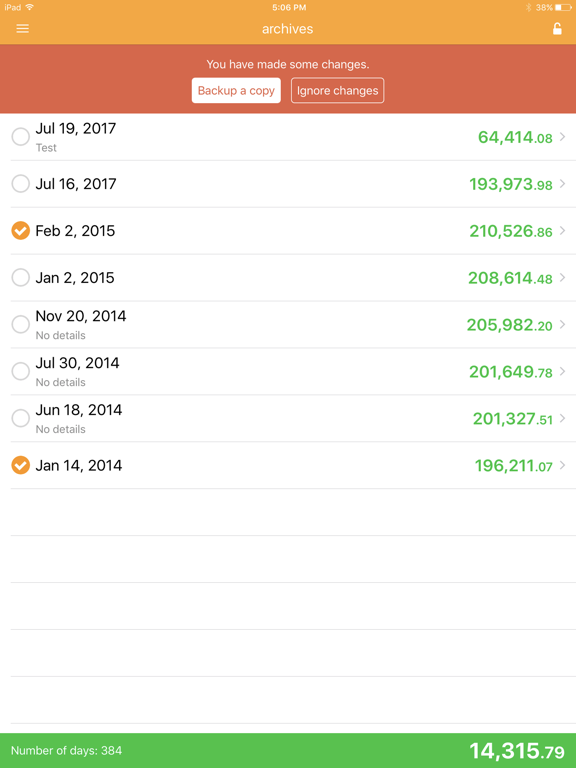This screenshot has width=576, height=768.
Task: Tap the amount 193,973.98
Action: click(x=511, y=185)
